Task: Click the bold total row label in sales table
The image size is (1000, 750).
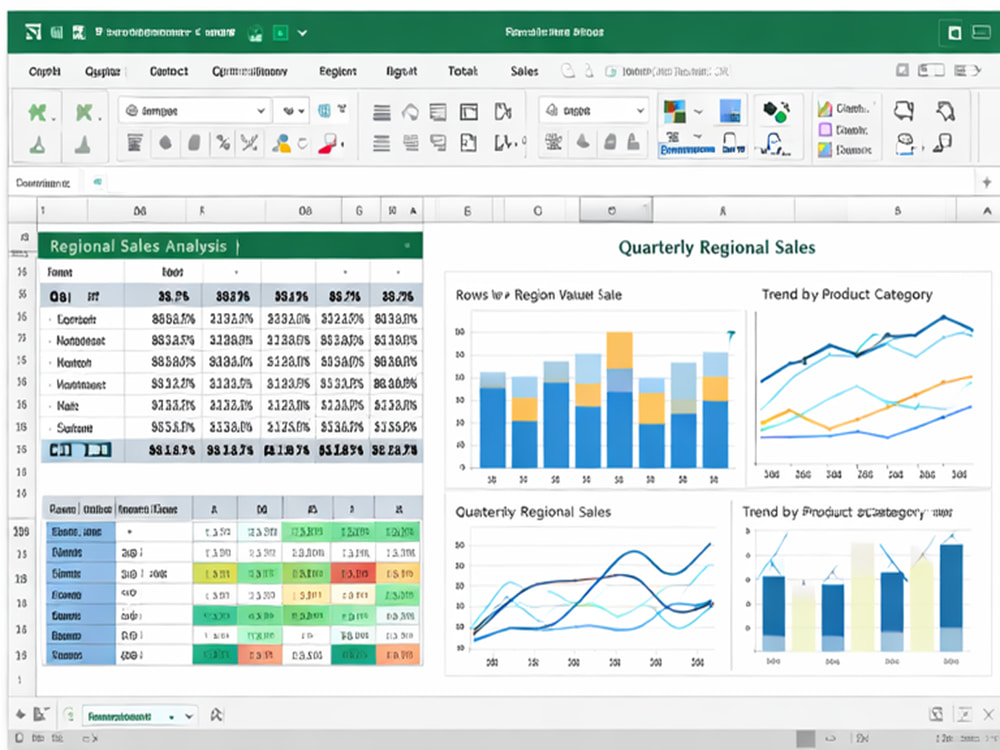Action: click(x=80, y=450)
